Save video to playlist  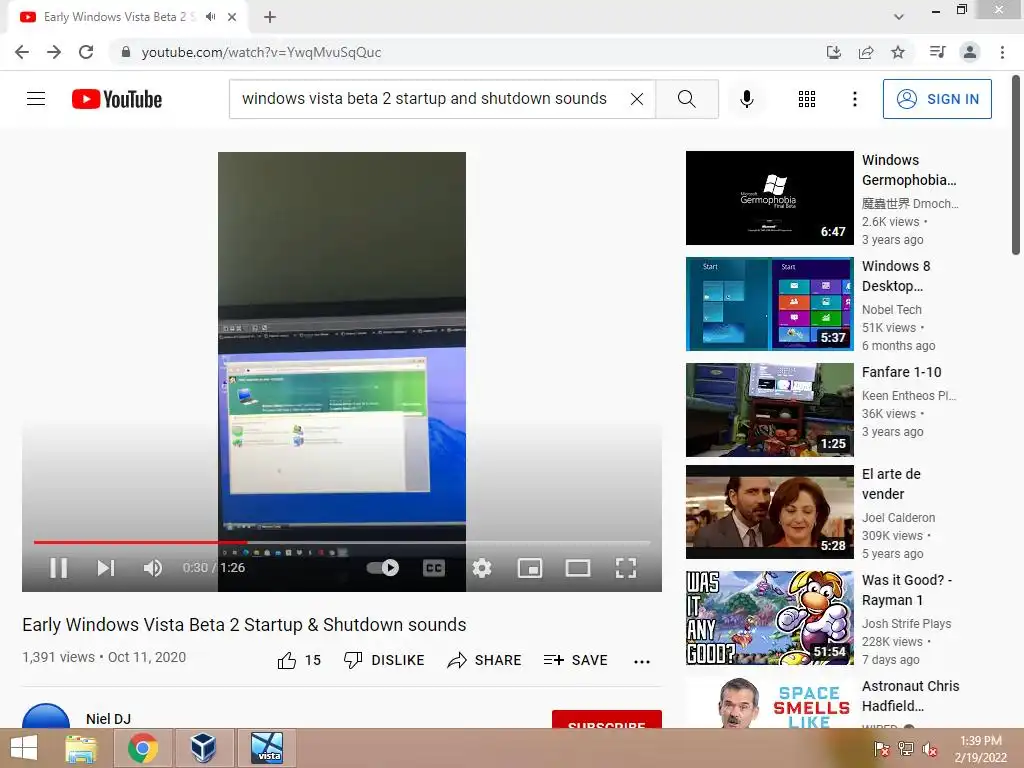(575, 660)
